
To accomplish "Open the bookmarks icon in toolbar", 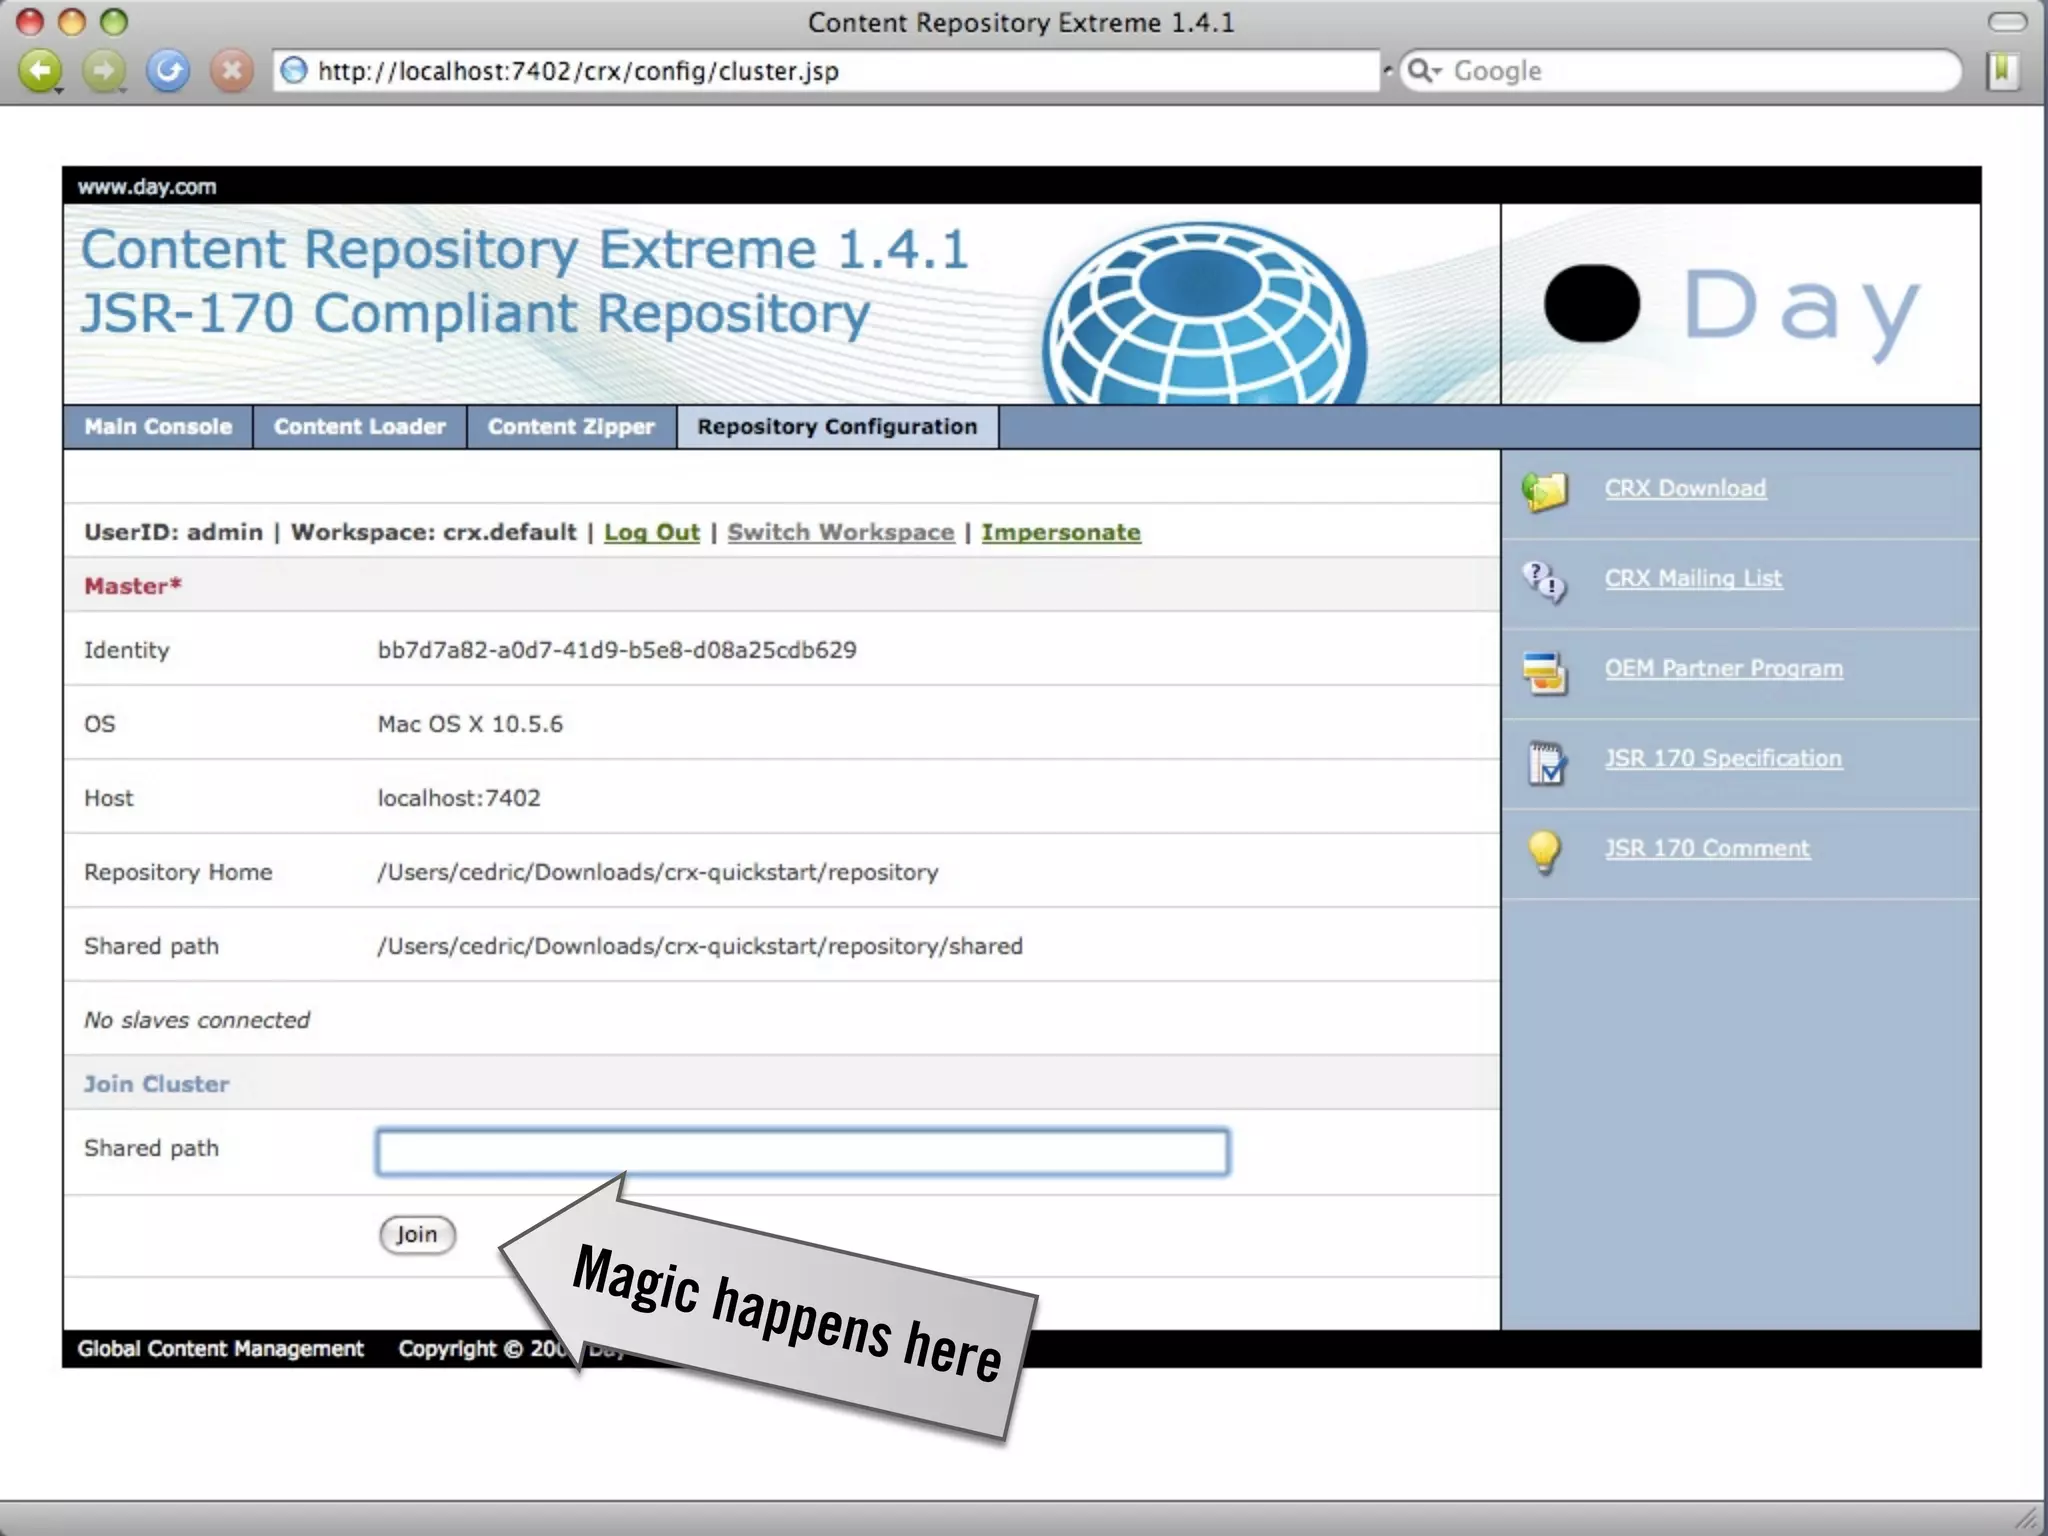I will [x=2003, y=71].
